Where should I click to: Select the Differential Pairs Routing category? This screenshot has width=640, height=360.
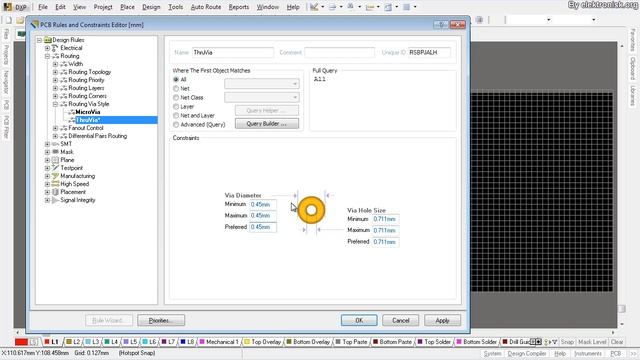98,136
